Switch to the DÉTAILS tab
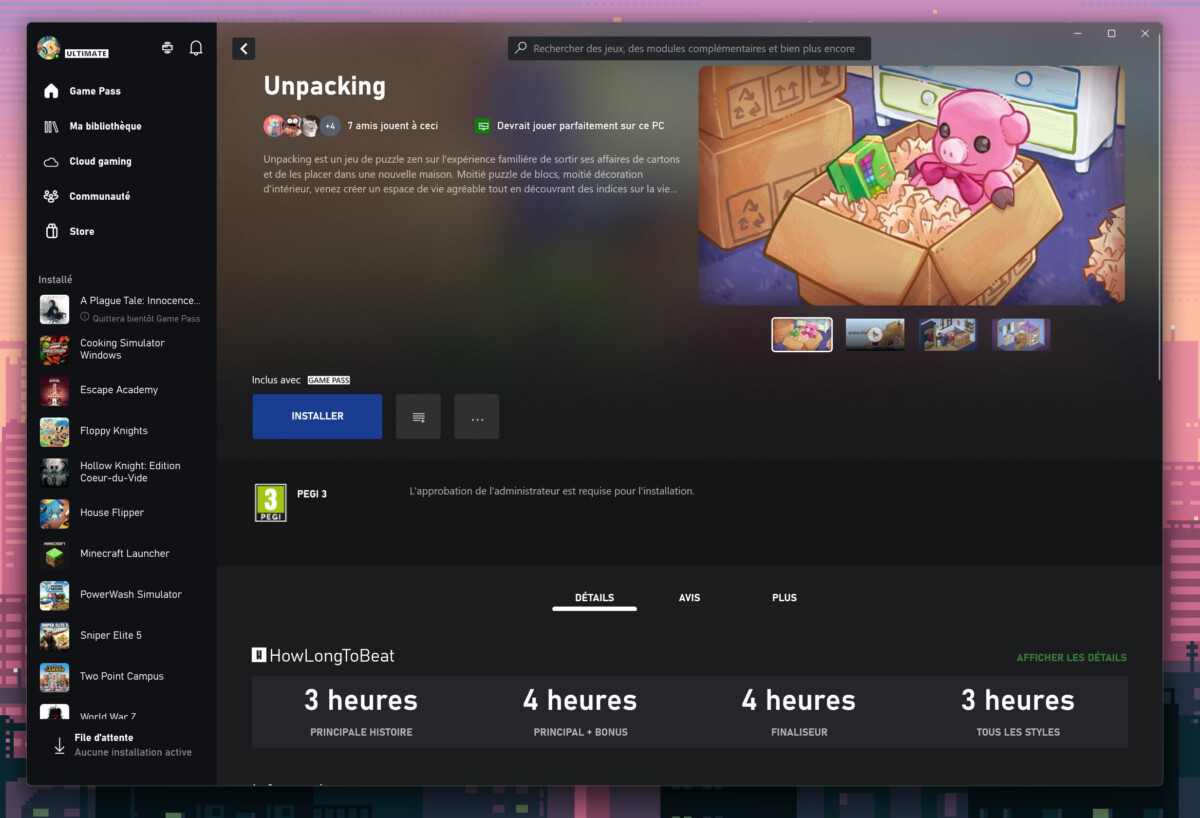 pos(594,598)
